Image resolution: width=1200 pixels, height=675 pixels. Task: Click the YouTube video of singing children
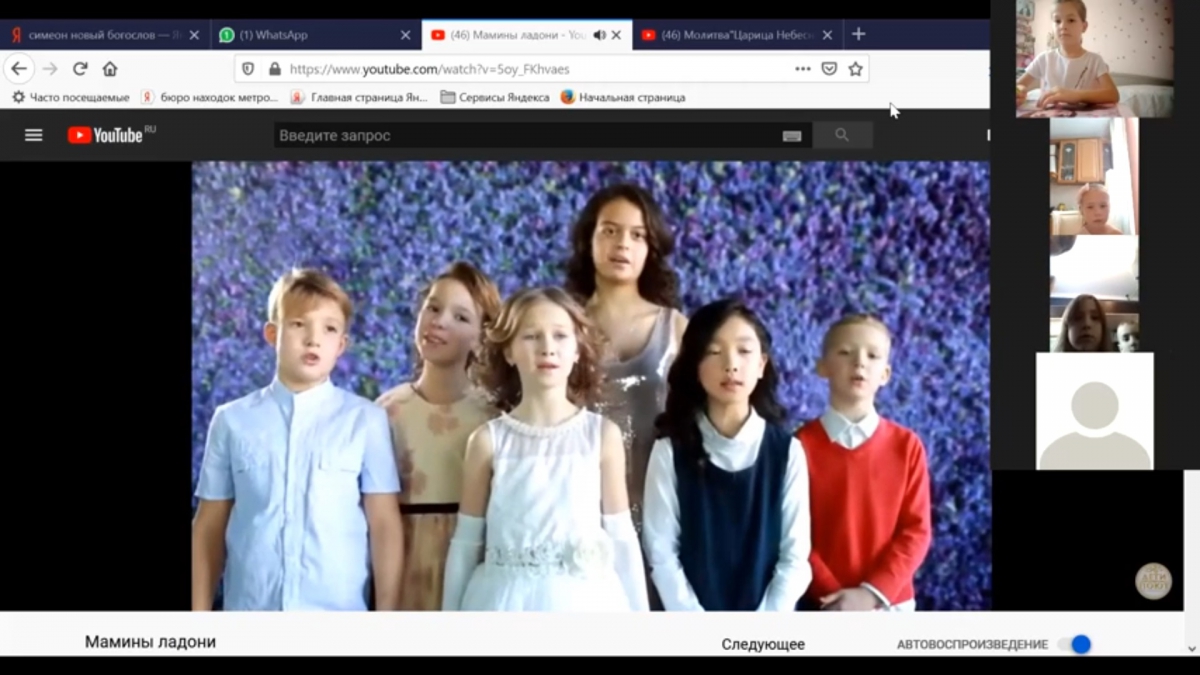[591, 386]
